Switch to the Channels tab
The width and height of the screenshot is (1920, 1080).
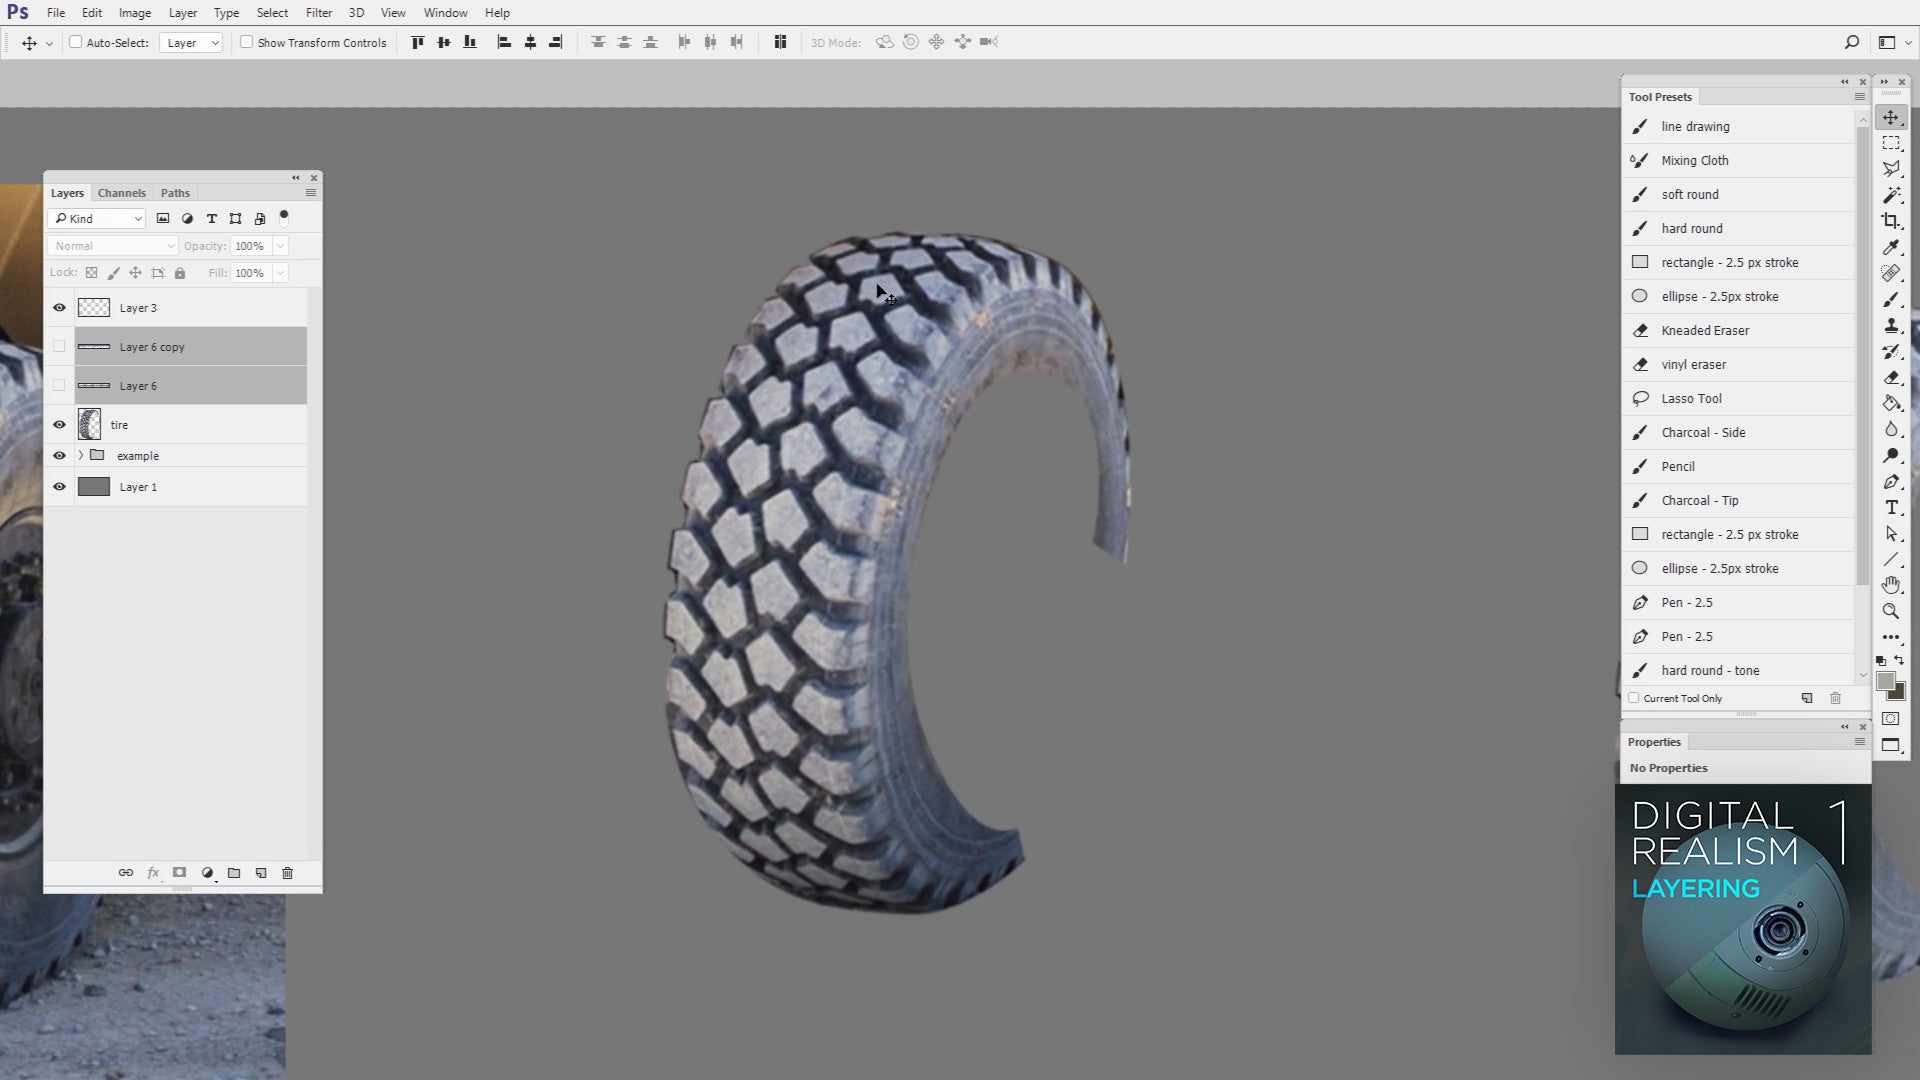[121, 193]
